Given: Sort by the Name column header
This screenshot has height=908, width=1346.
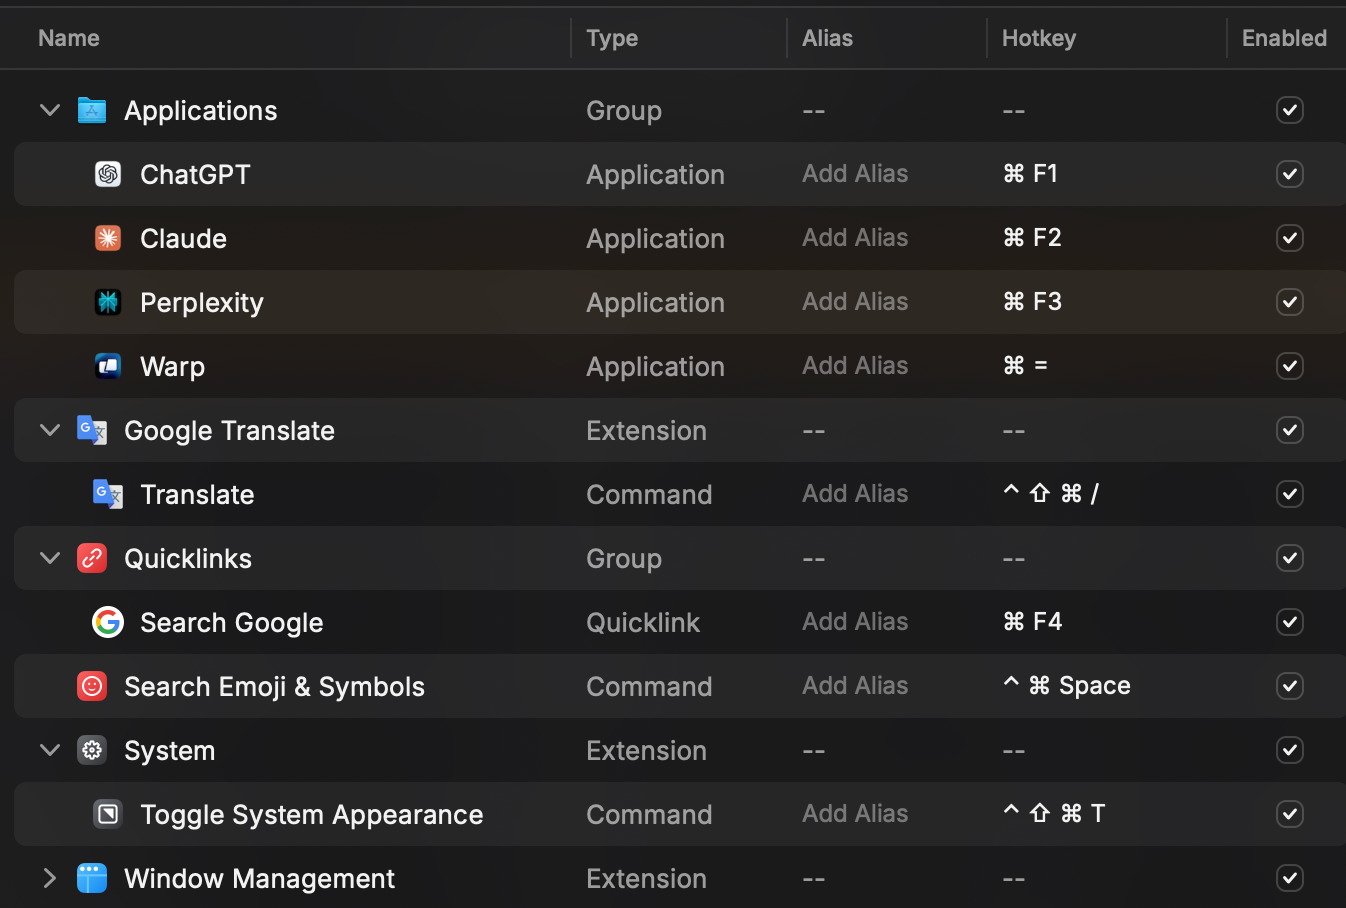Looking at the screenshot, I should (x=69, y=38).
